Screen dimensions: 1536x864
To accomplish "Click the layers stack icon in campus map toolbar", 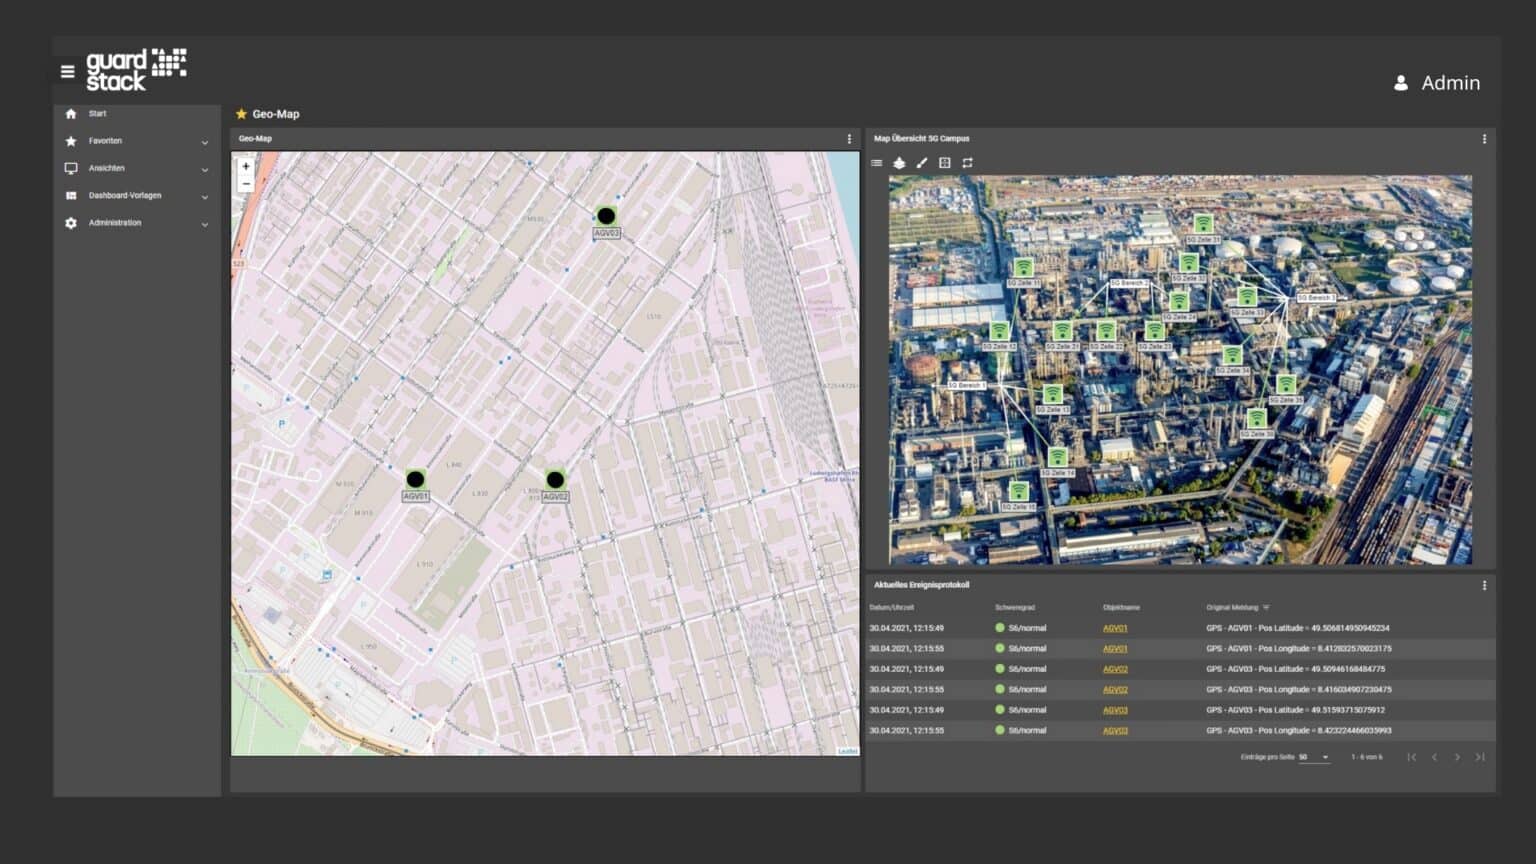I will coord(899,163).
